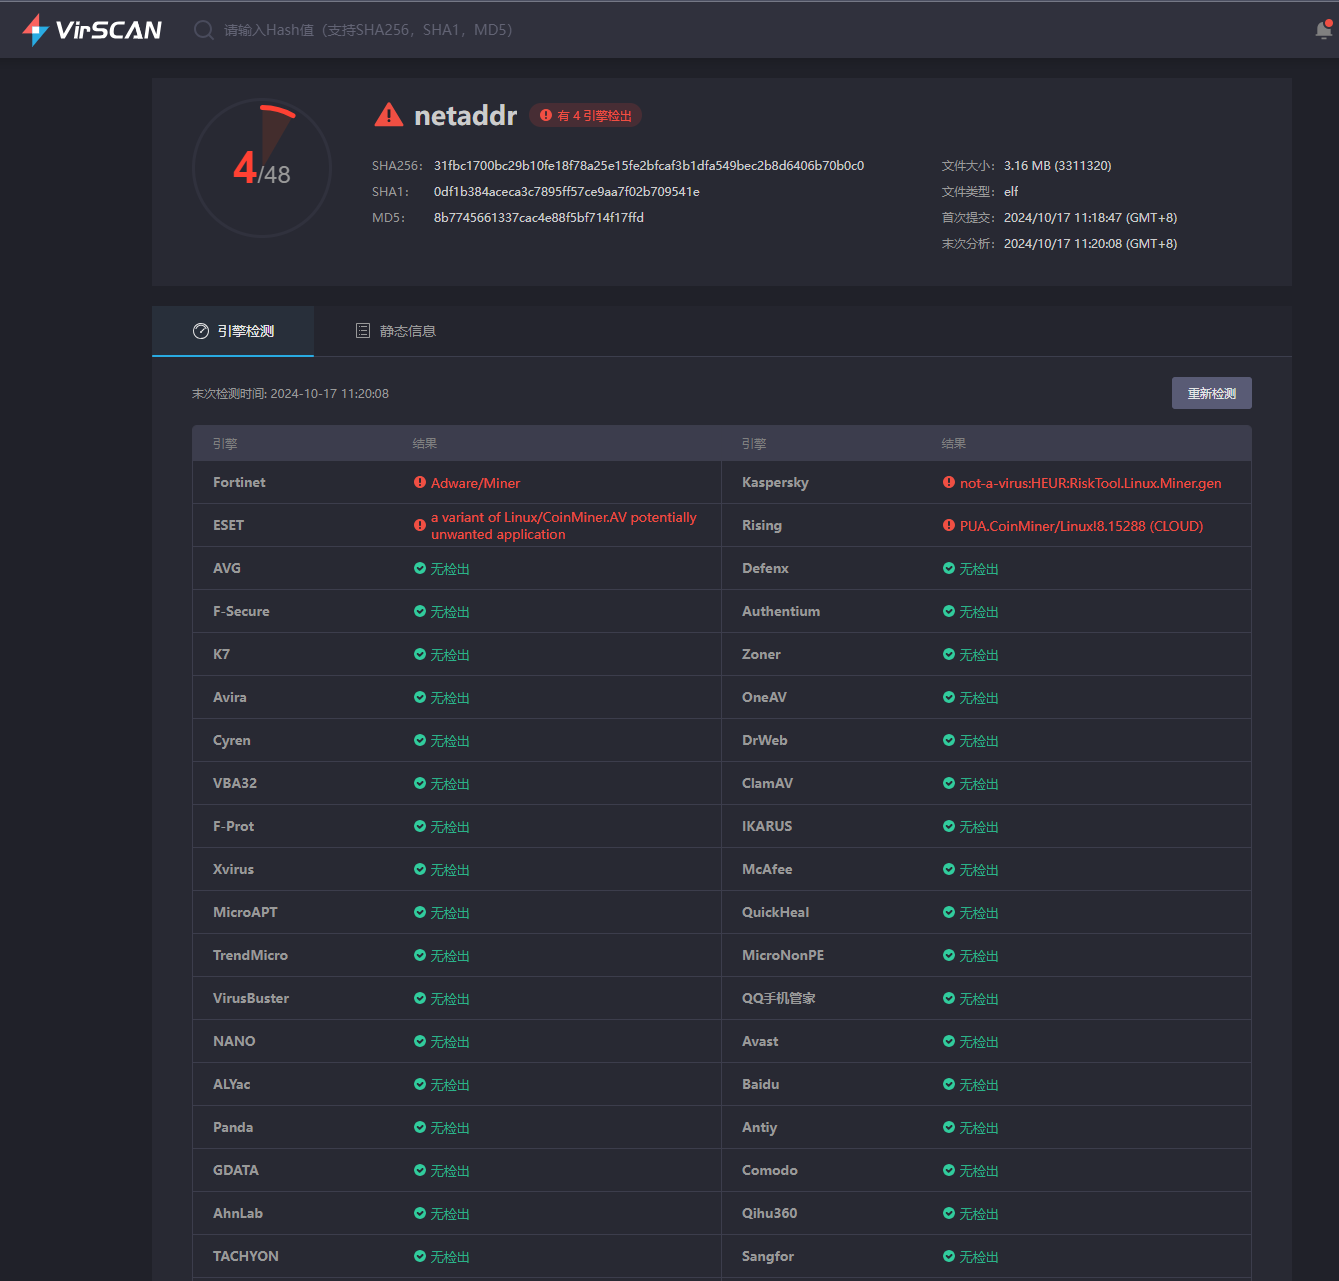Click the green check icon in Defenx row

coord(949,568)
